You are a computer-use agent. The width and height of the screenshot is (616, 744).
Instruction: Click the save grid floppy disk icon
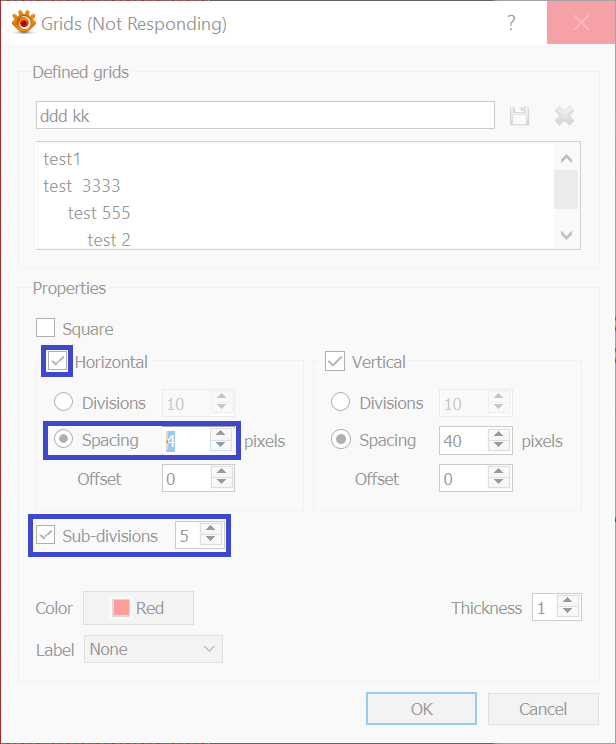pos(519,116)
